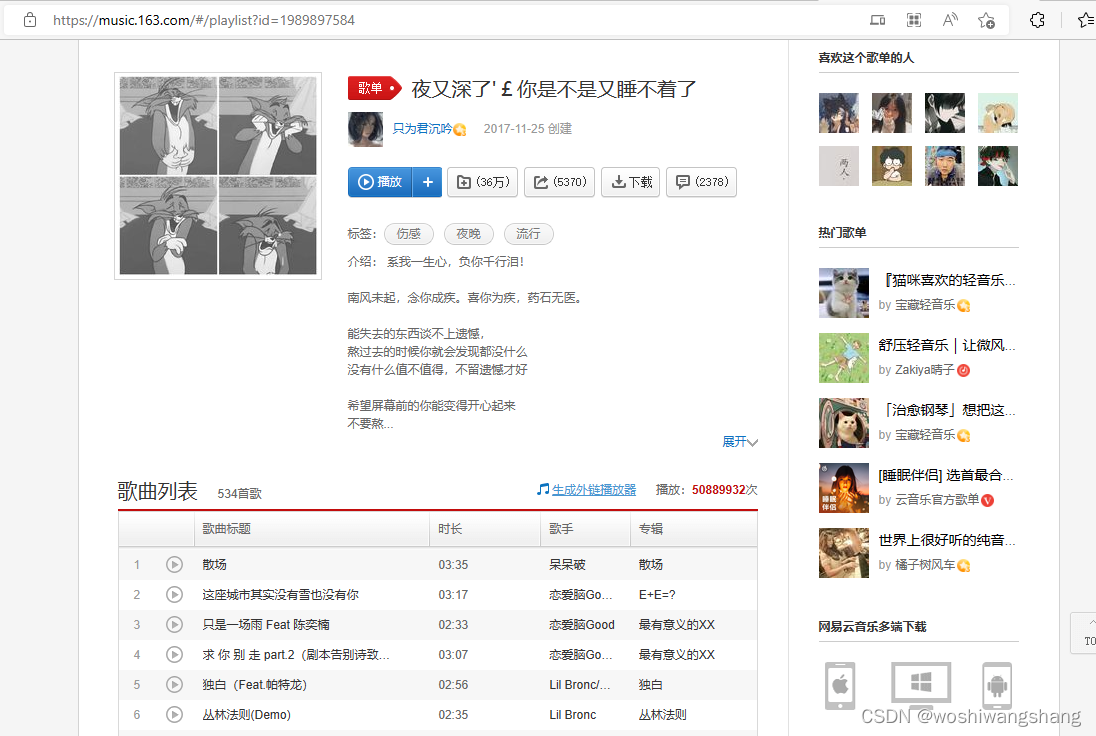Open album 最有意义的XX in row 3
The width and height of the screenshot is (1096, 736).
coord(677,625)
